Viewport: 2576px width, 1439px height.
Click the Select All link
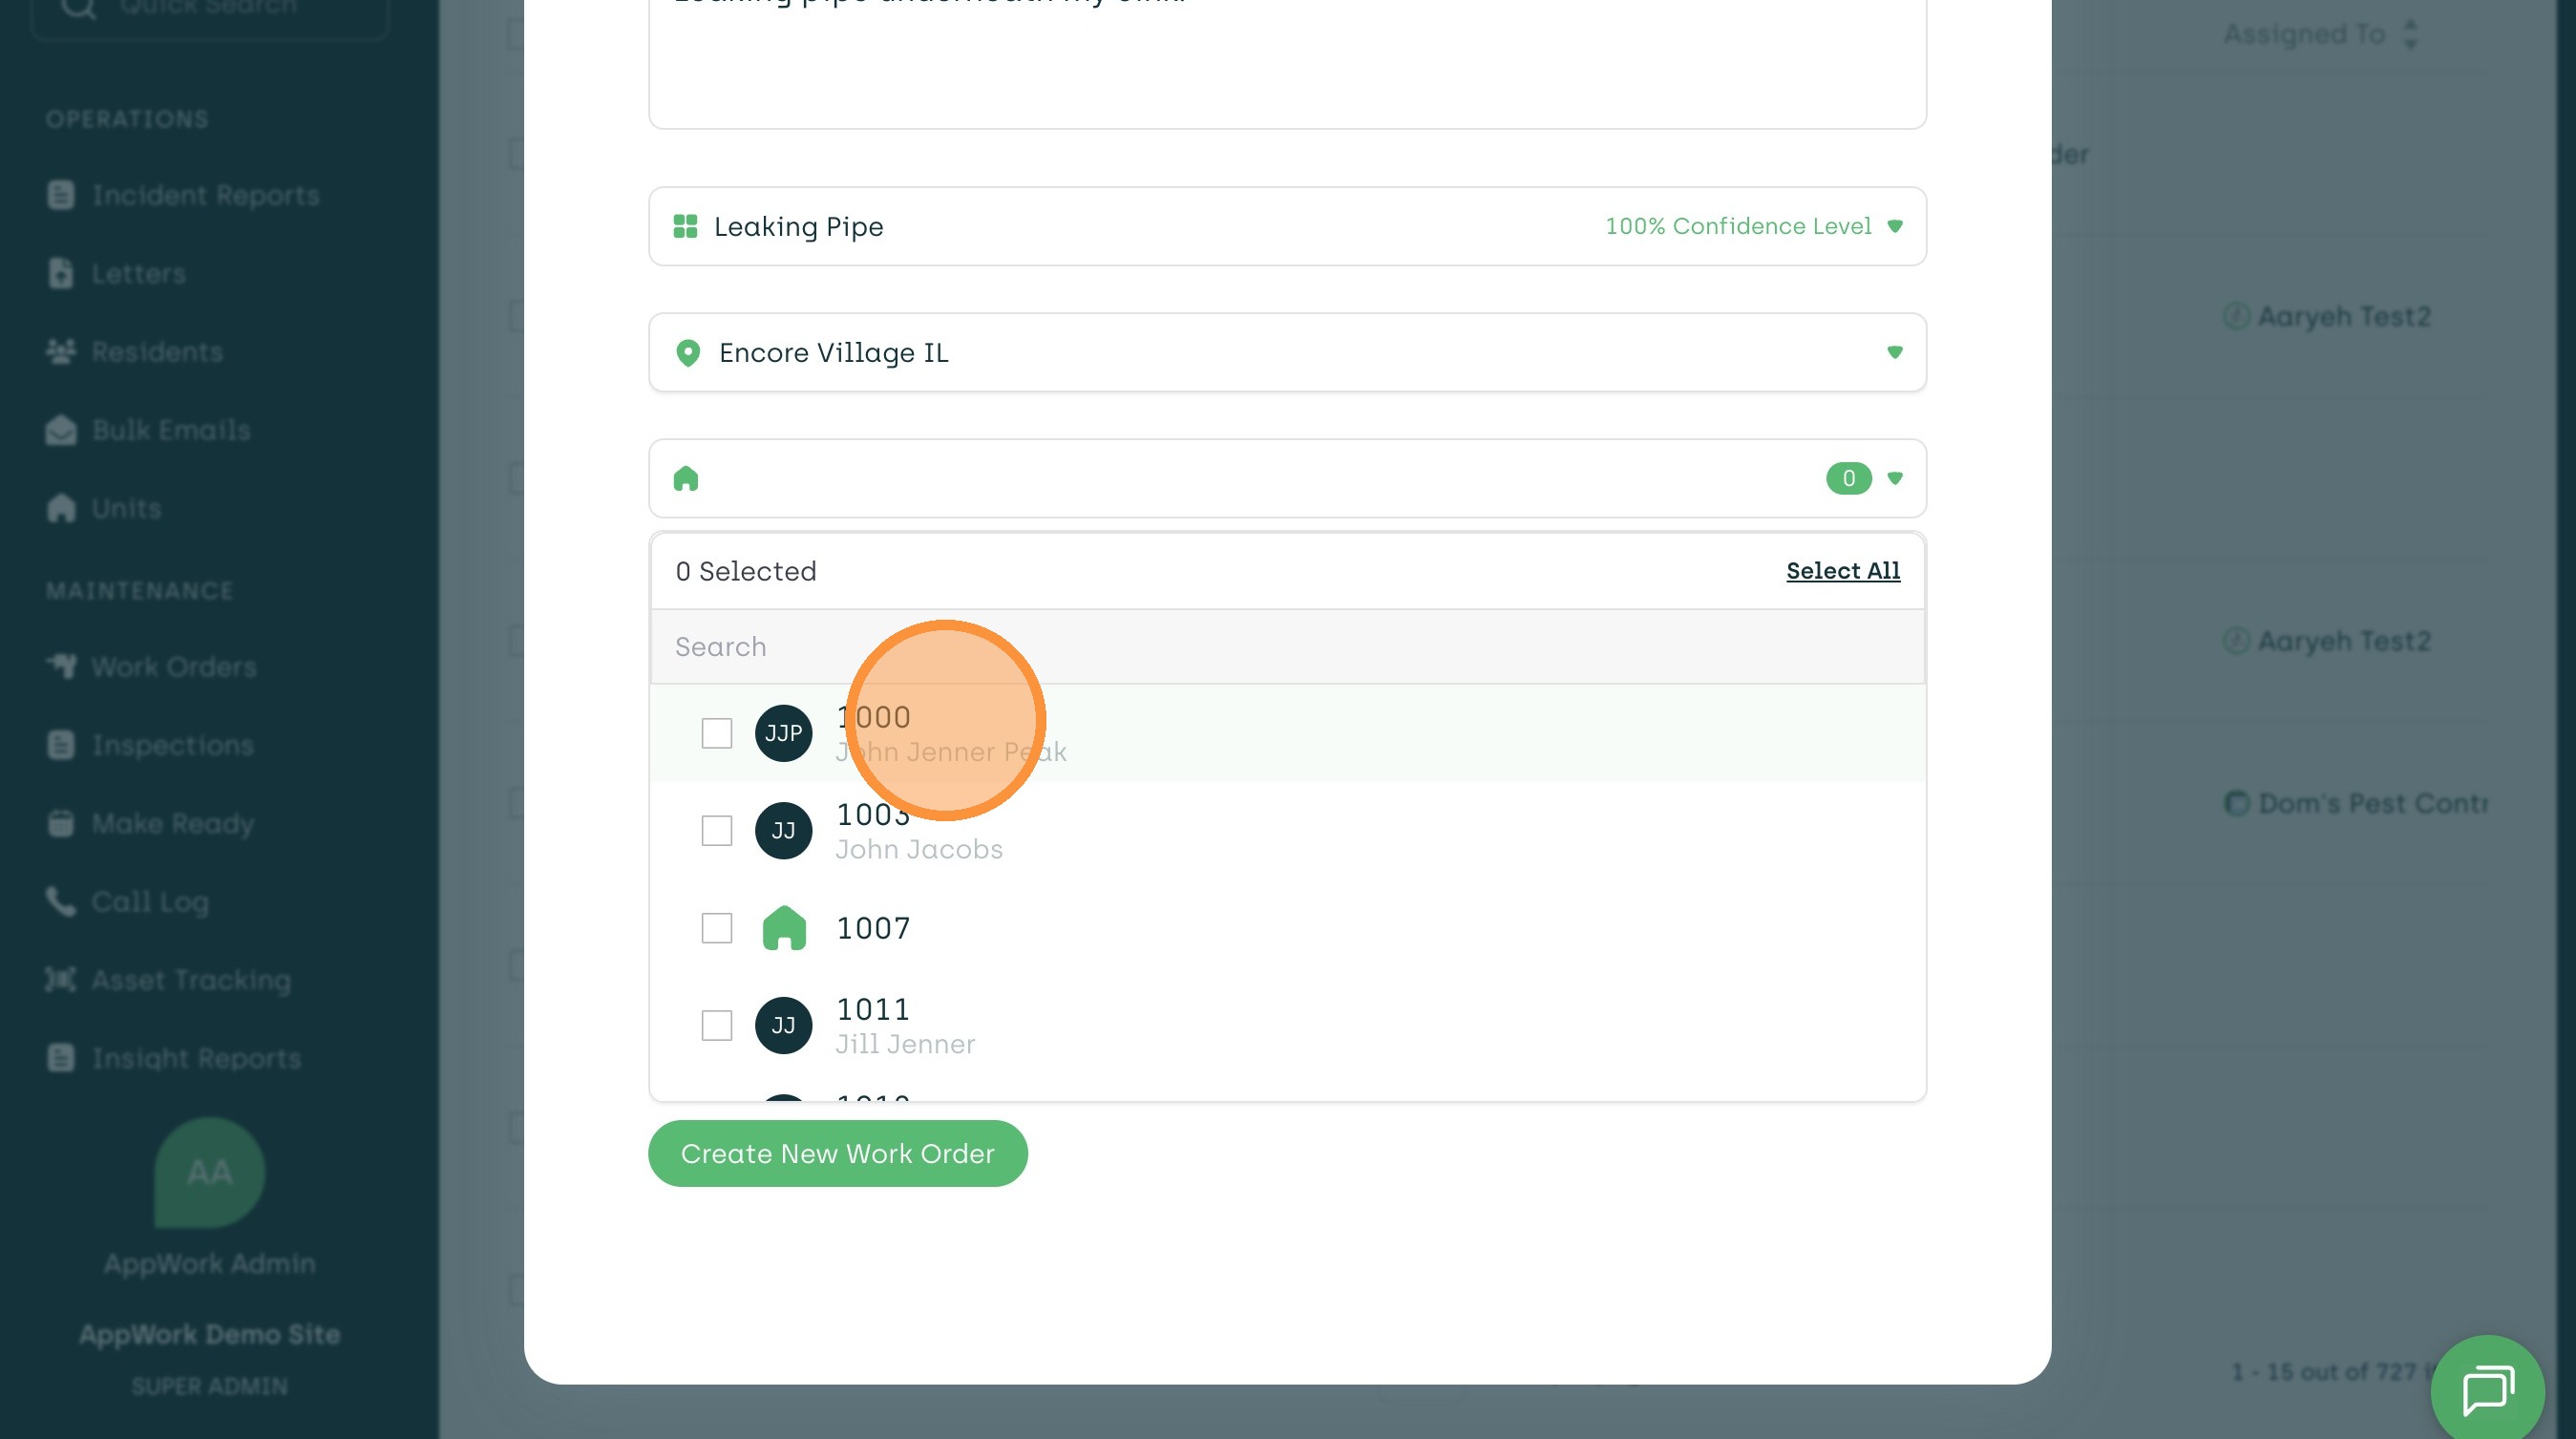coord(1842,571)
